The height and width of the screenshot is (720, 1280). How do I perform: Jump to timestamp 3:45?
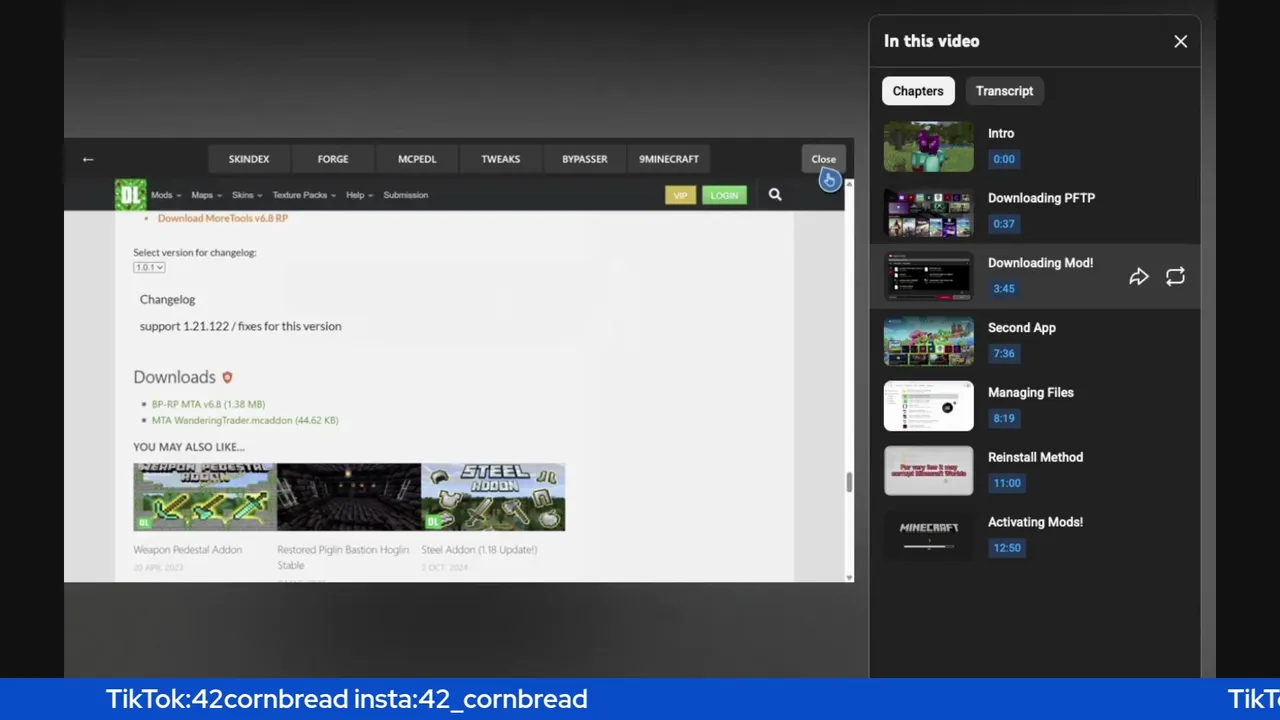pyautogui.click(x=1004, y=289)
